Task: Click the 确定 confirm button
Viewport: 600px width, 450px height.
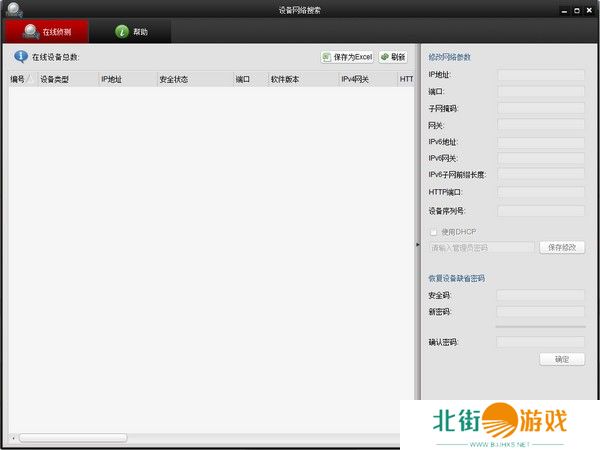Action: pos(562,359)
